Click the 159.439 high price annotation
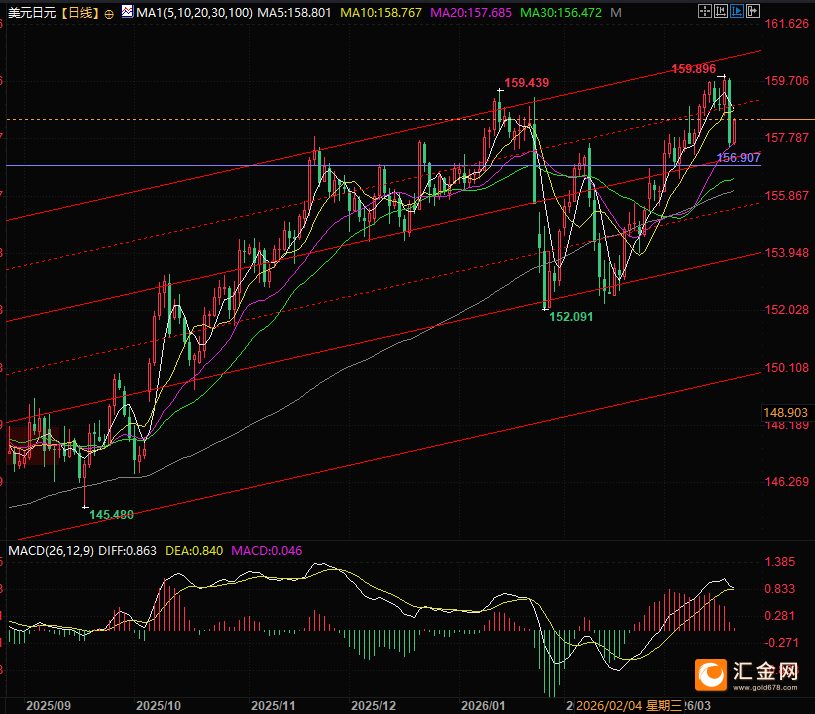Image resolution: width=815 pixels, height=714 pixels. pyautogui.click(x=527, y=83)
